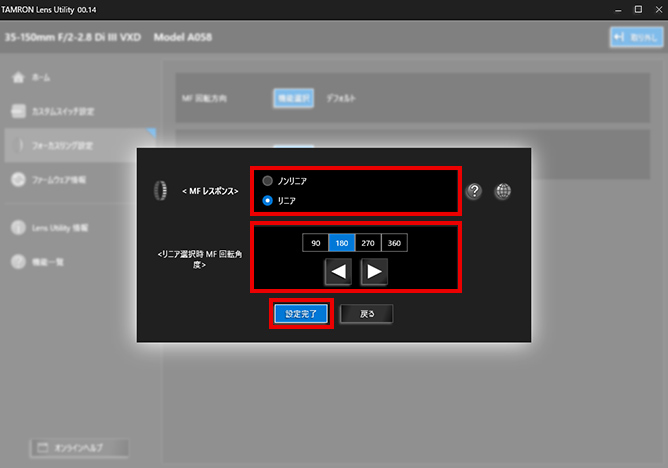668x468 pixels.
Task: Click the left arrow angle stepper
Action: coord(338,272)
